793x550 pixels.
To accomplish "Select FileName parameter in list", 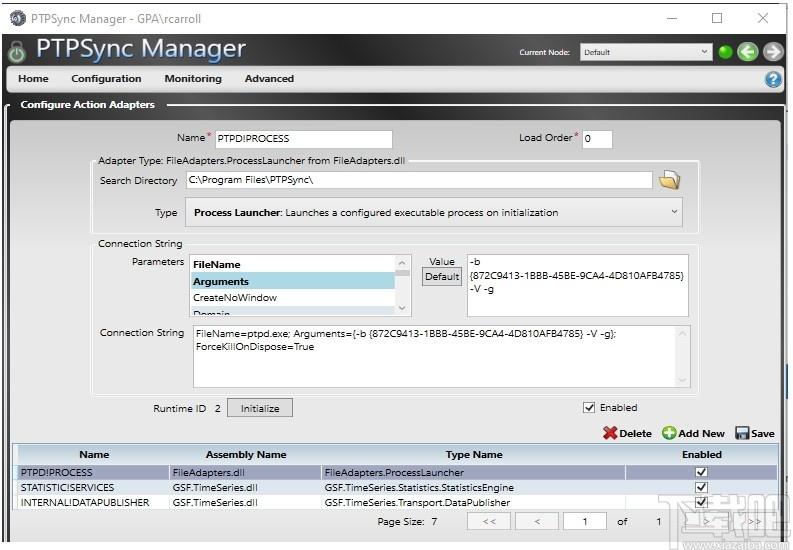I will [292, 264].
